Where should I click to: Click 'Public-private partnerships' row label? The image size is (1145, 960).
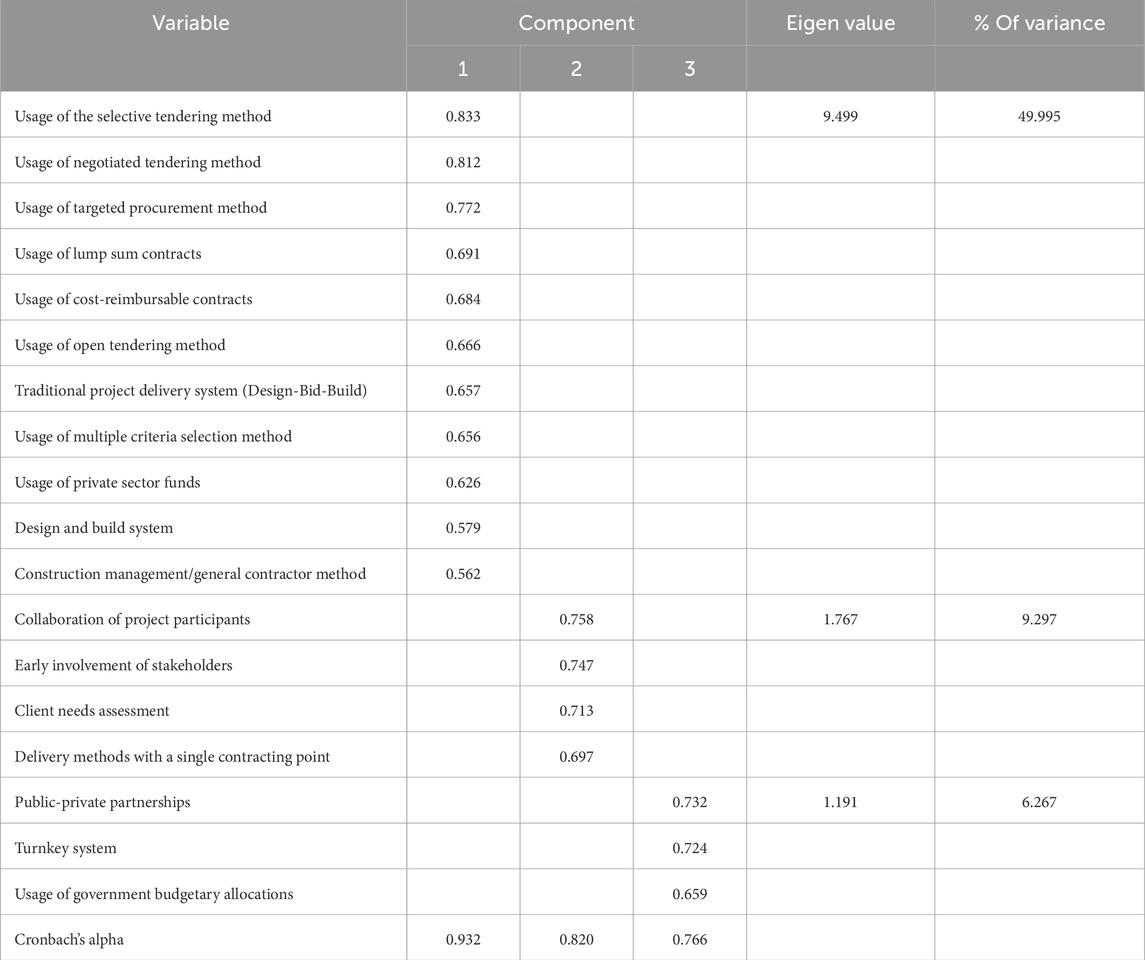(x=102, y=802)
